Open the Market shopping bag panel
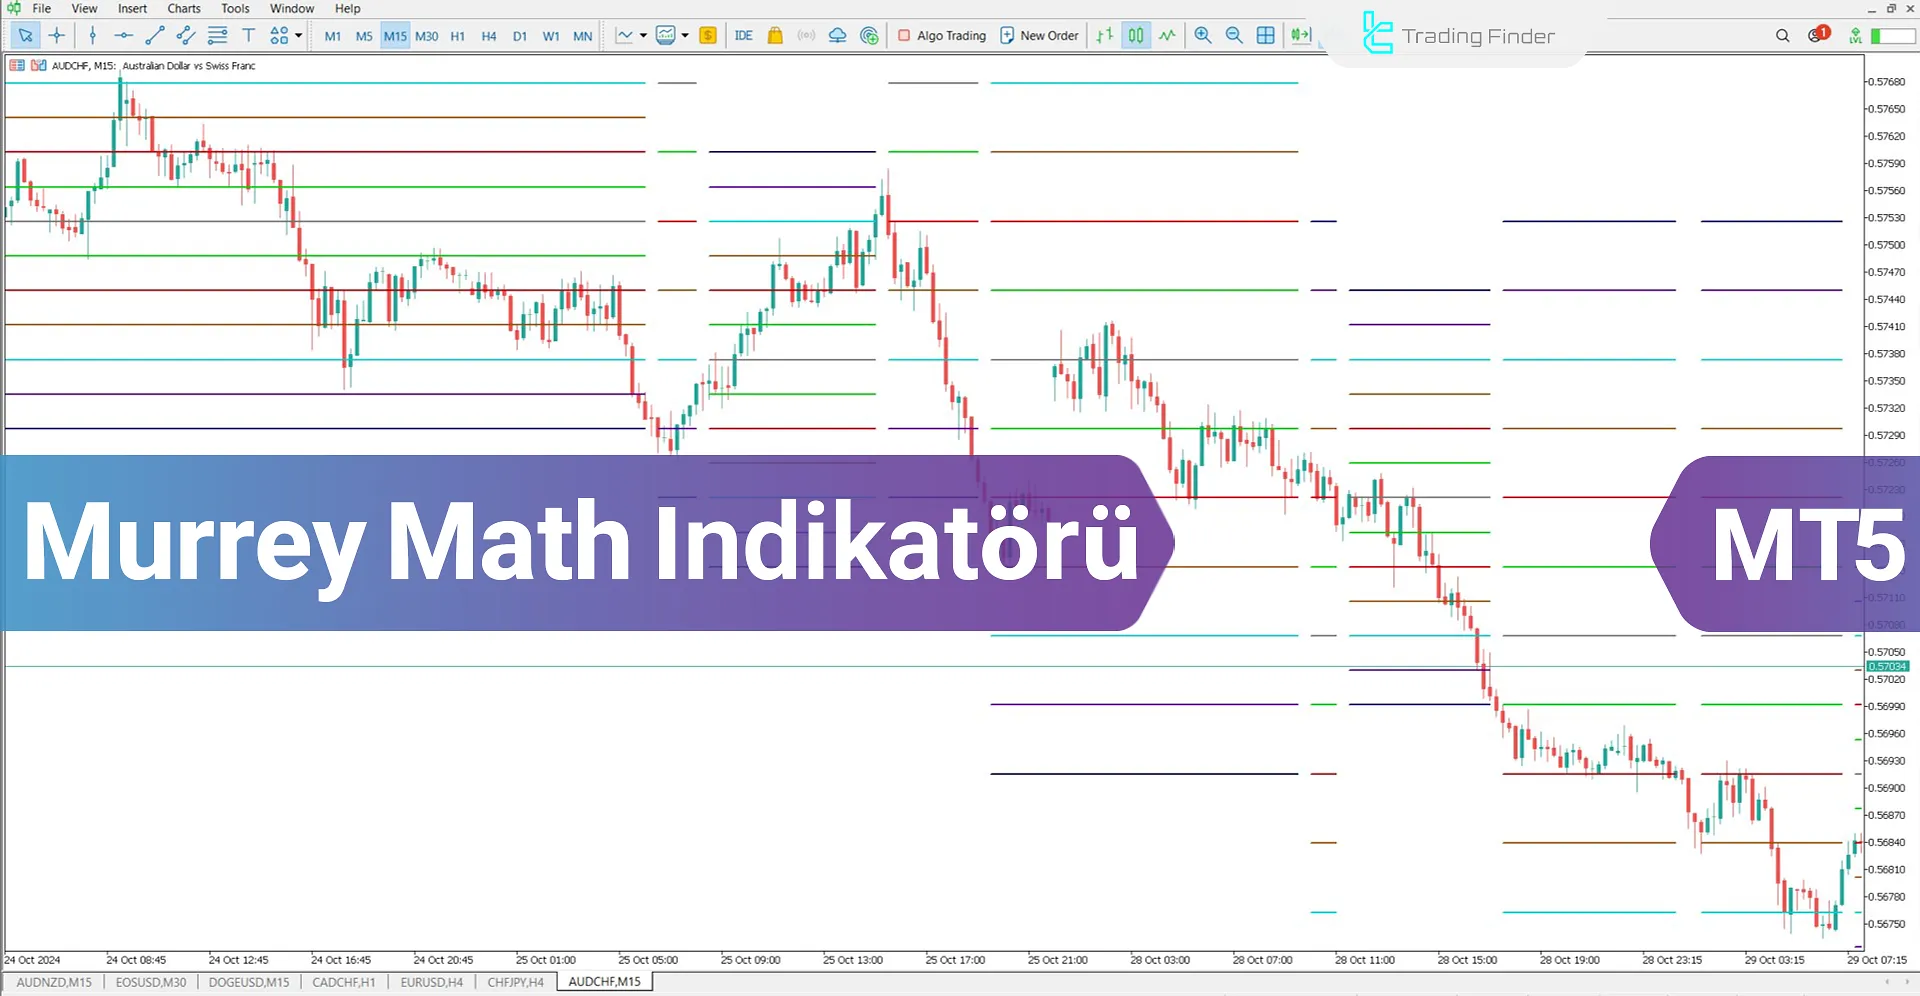This screenshot has height=996, width=1920. click(775, 35)
